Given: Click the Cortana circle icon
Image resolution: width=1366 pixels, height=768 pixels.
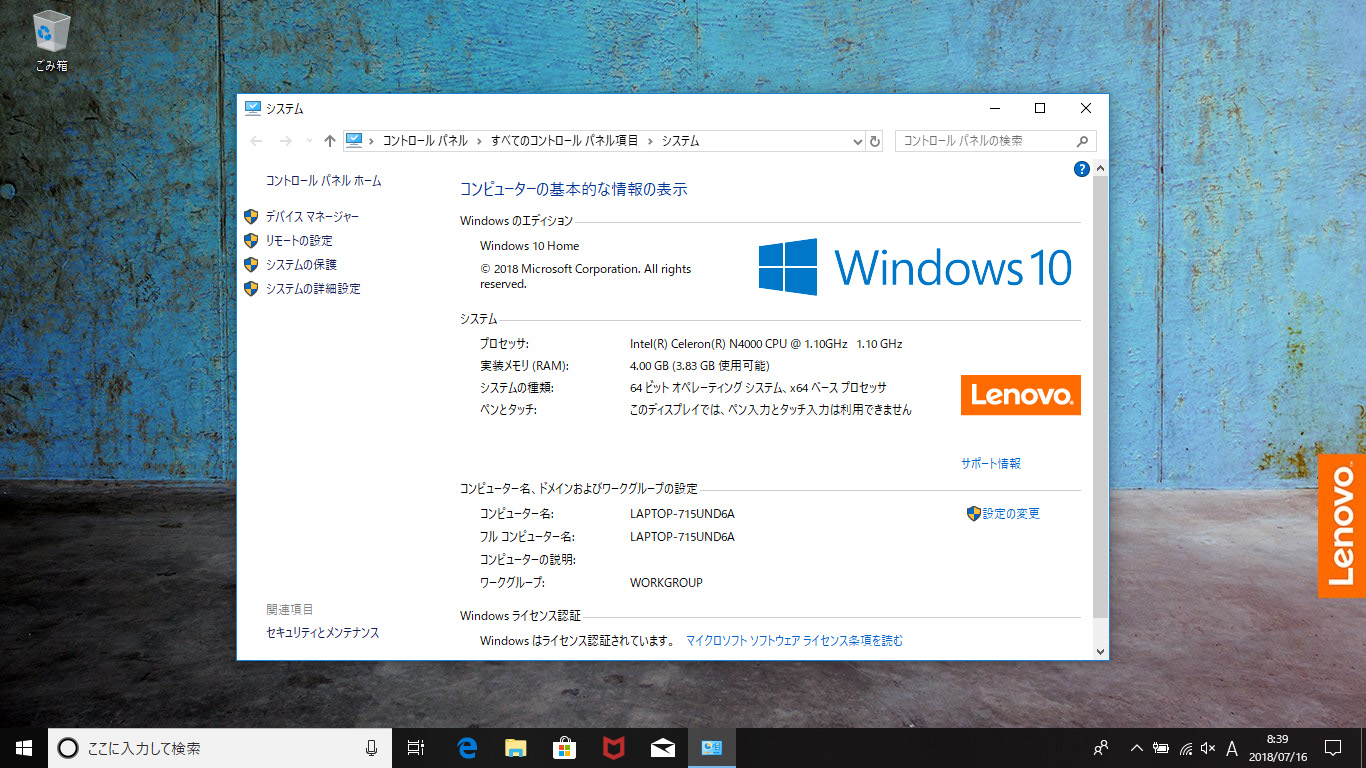Looking at the screenshot, I should coord(68,748).
